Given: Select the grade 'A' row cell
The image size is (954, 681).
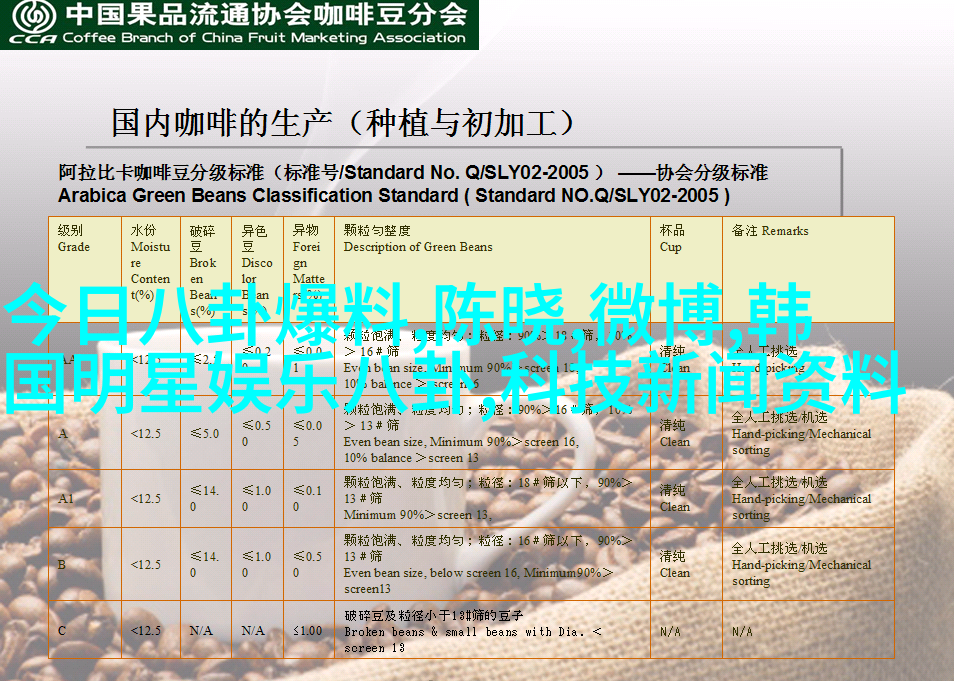Looking at the screenshot, I should [64, 433].
